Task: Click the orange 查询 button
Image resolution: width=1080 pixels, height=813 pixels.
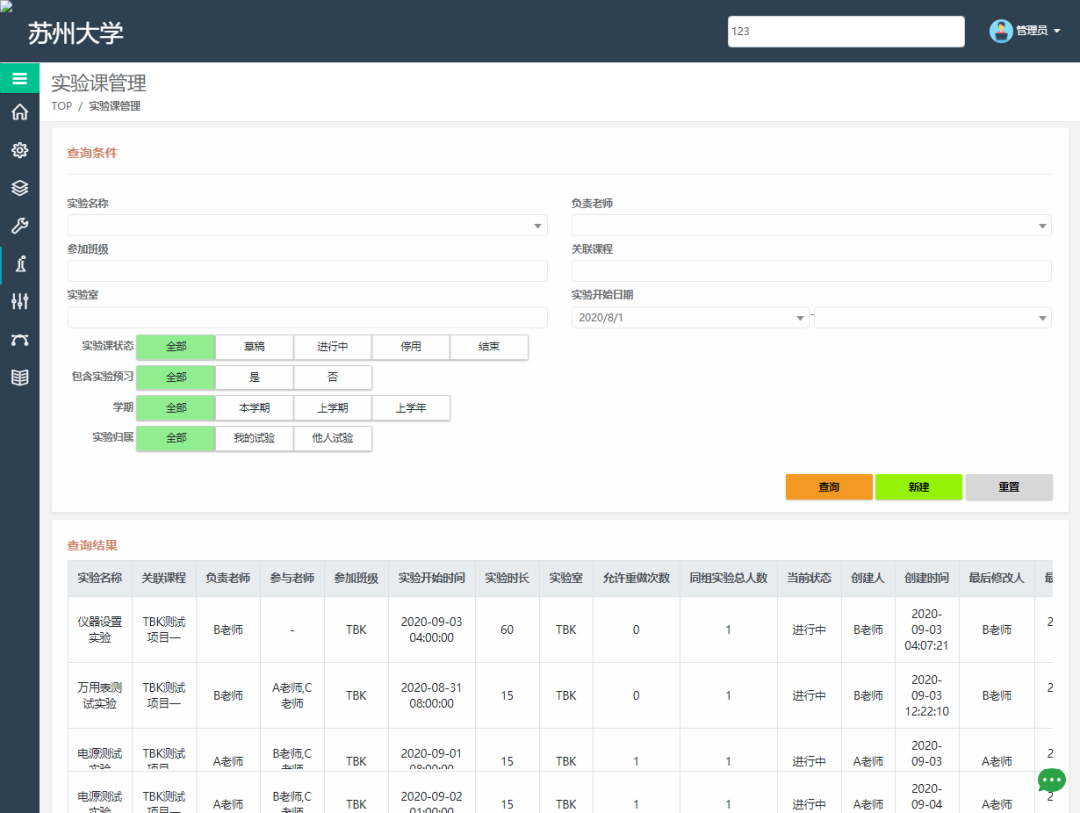Action: tap(829, 487)
